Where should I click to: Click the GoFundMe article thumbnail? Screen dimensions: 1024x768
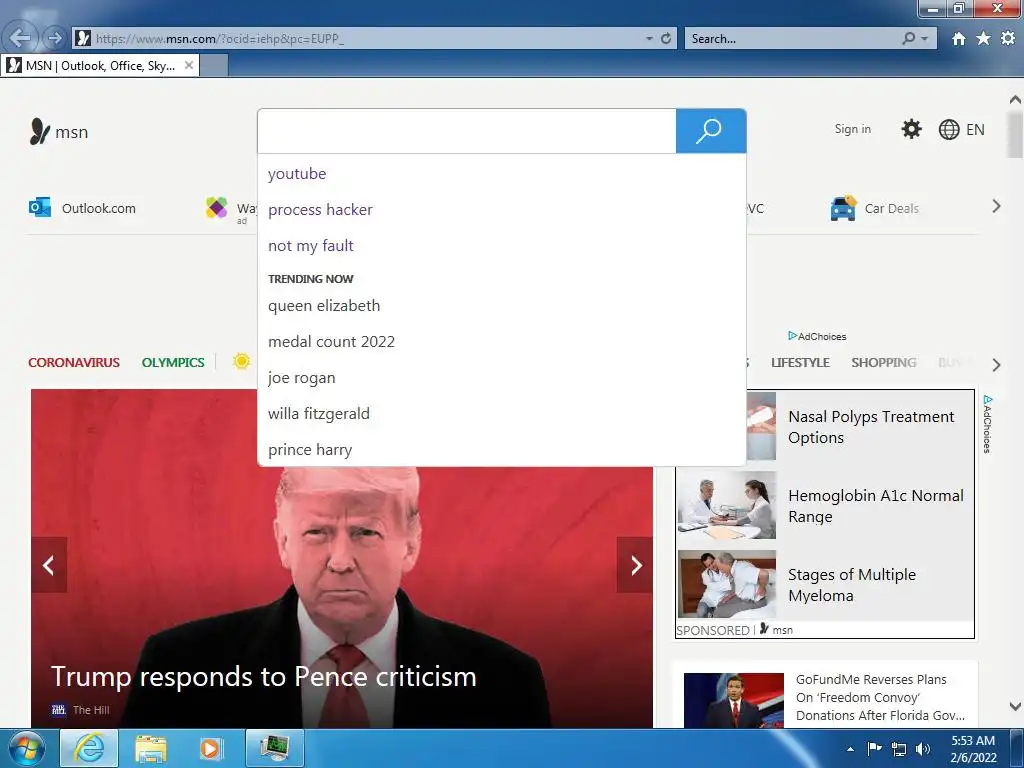733,700
